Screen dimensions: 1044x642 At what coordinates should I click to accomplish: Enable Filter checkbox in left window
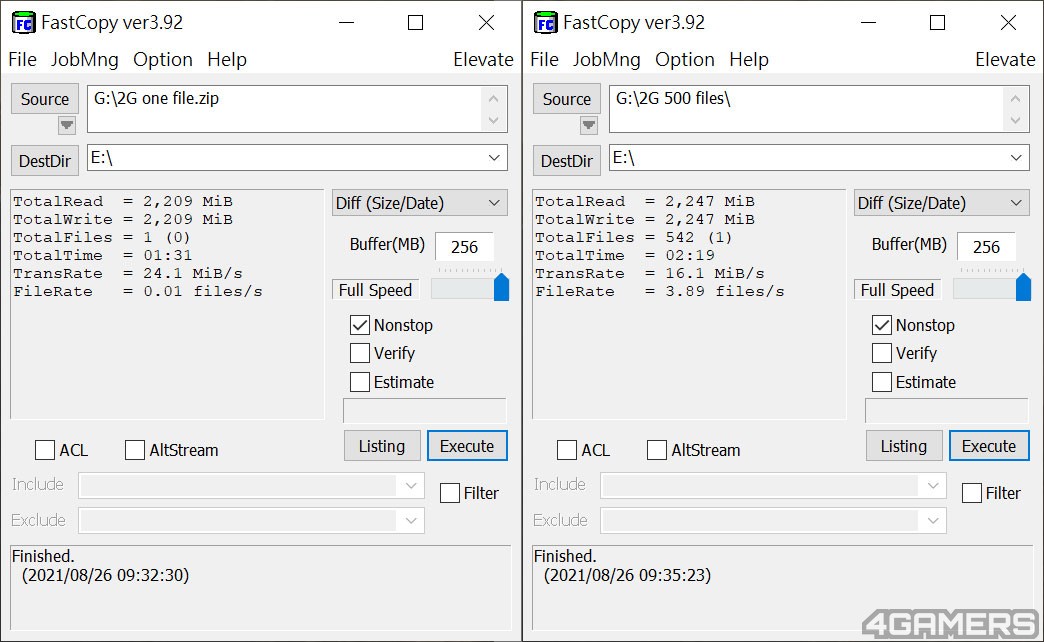coord(449,493)
